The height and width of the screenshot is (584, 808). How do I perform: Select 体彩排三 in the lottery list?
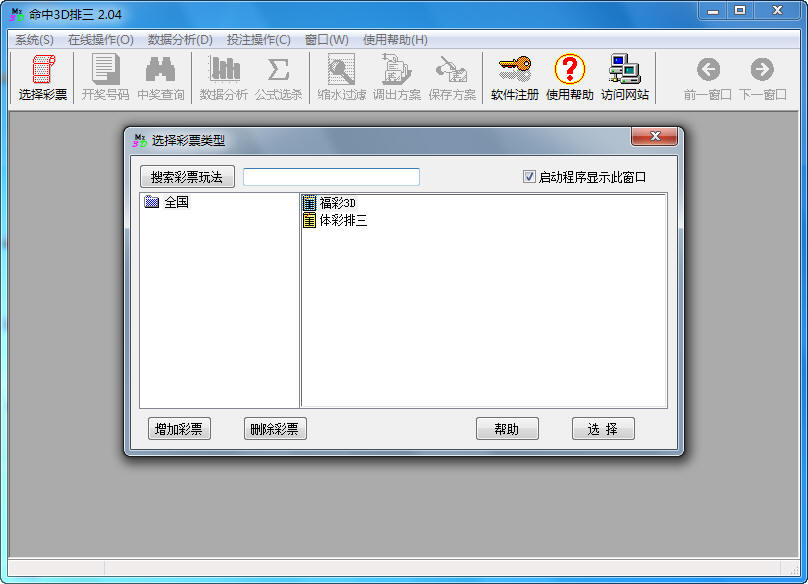tap(343, 221)
